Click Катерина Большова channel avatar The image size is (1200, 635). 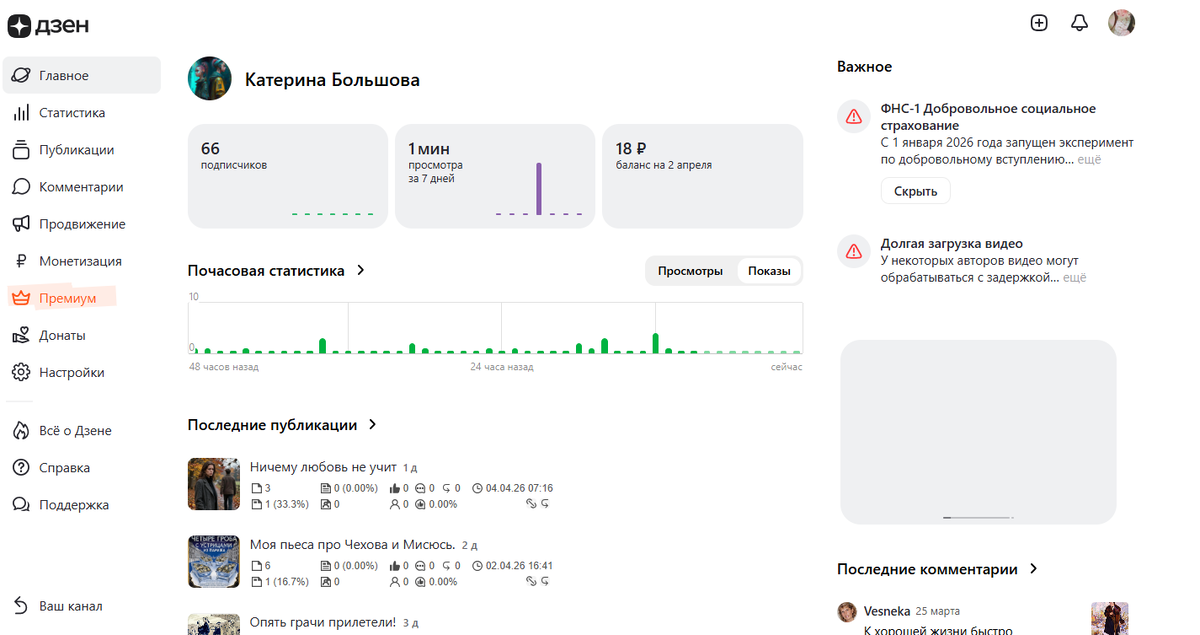pos(210,79)
